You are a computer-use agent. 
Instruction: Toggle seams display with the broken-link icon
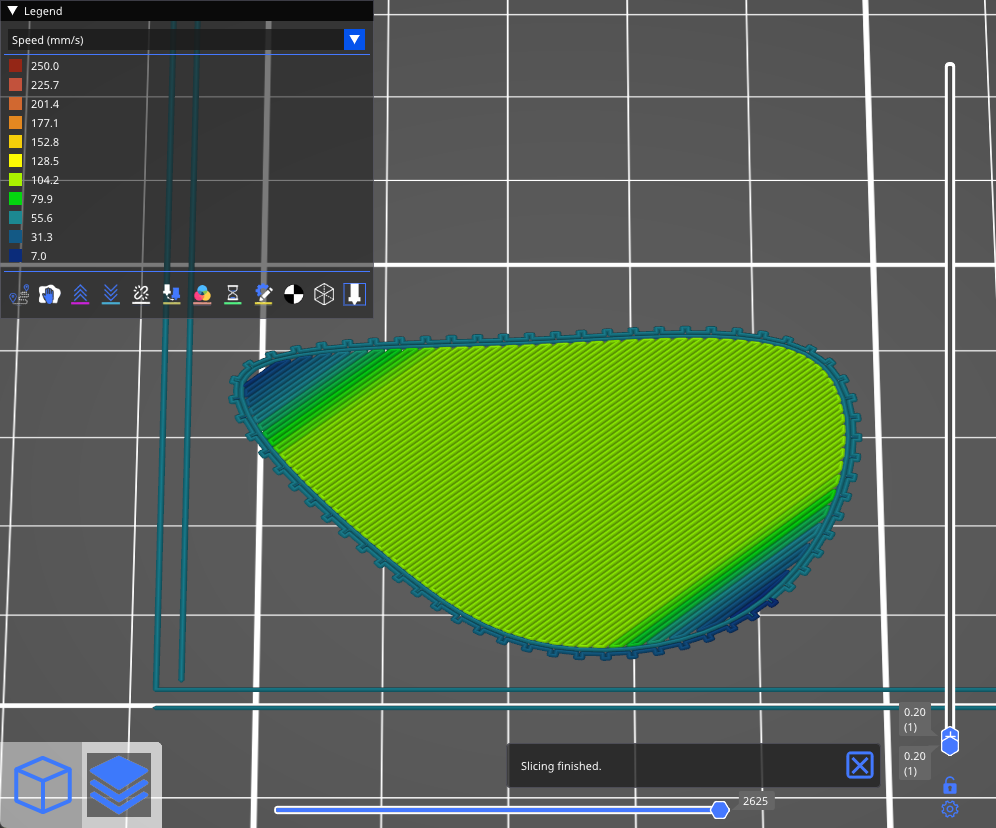tap(141, 294)
